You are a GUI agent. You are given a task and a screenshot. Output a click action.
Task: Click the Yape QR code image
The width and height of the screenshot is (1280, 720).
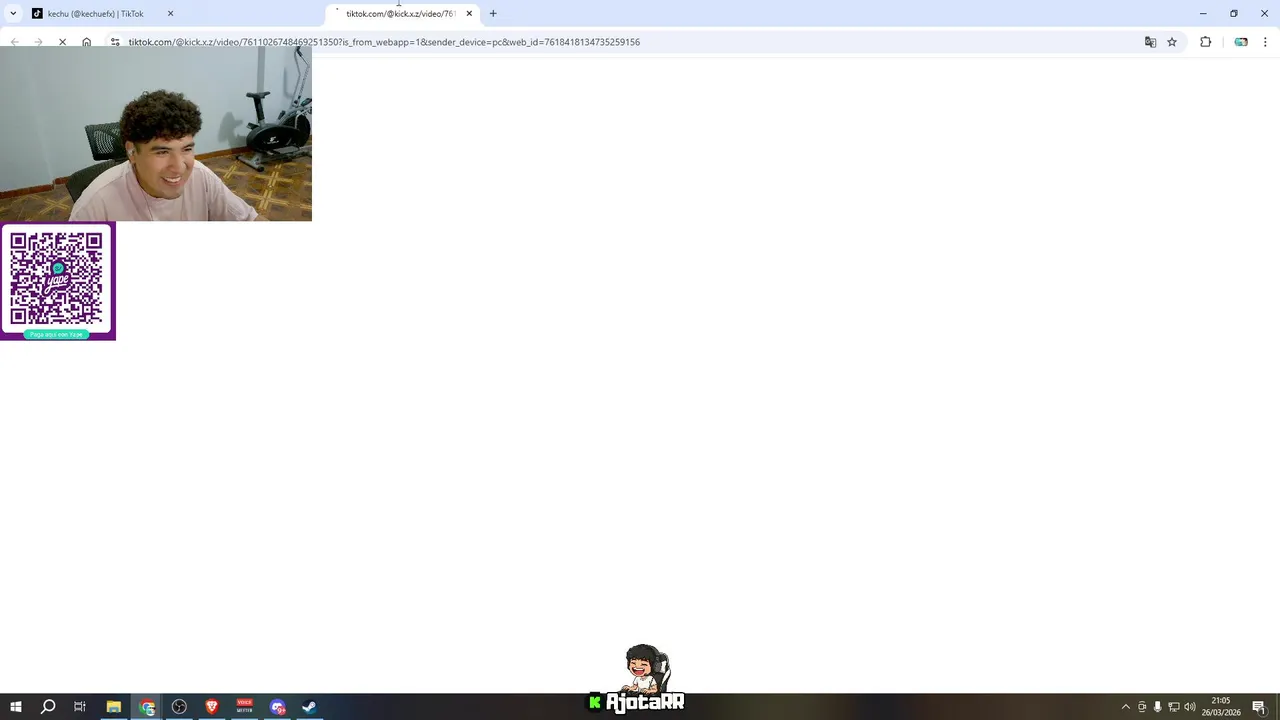click(57, 281)
